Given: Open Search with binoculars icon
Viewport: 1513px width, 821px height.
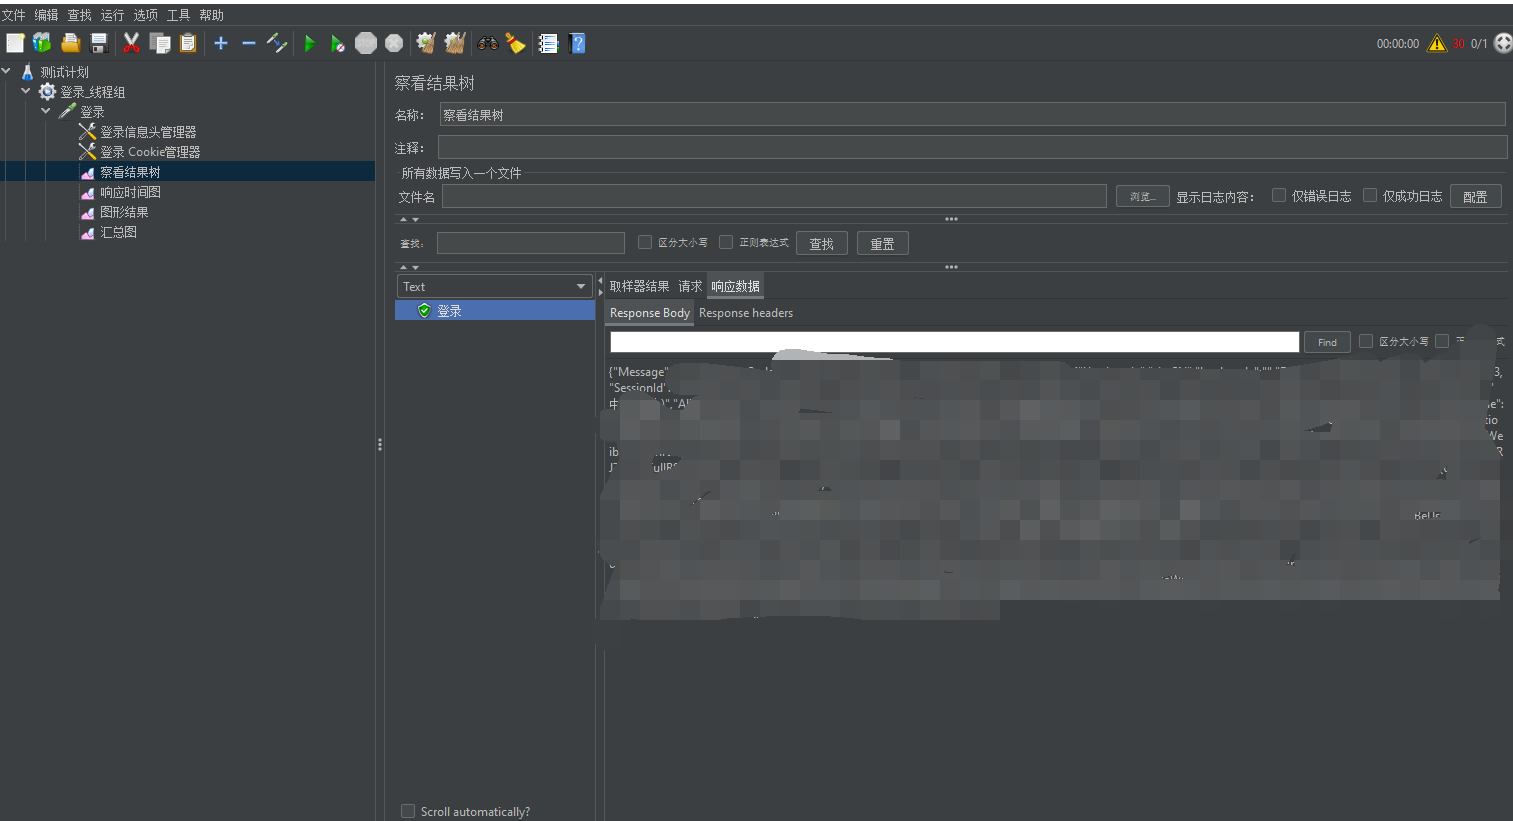Looking at the screenshot, I should coord(488,43).
